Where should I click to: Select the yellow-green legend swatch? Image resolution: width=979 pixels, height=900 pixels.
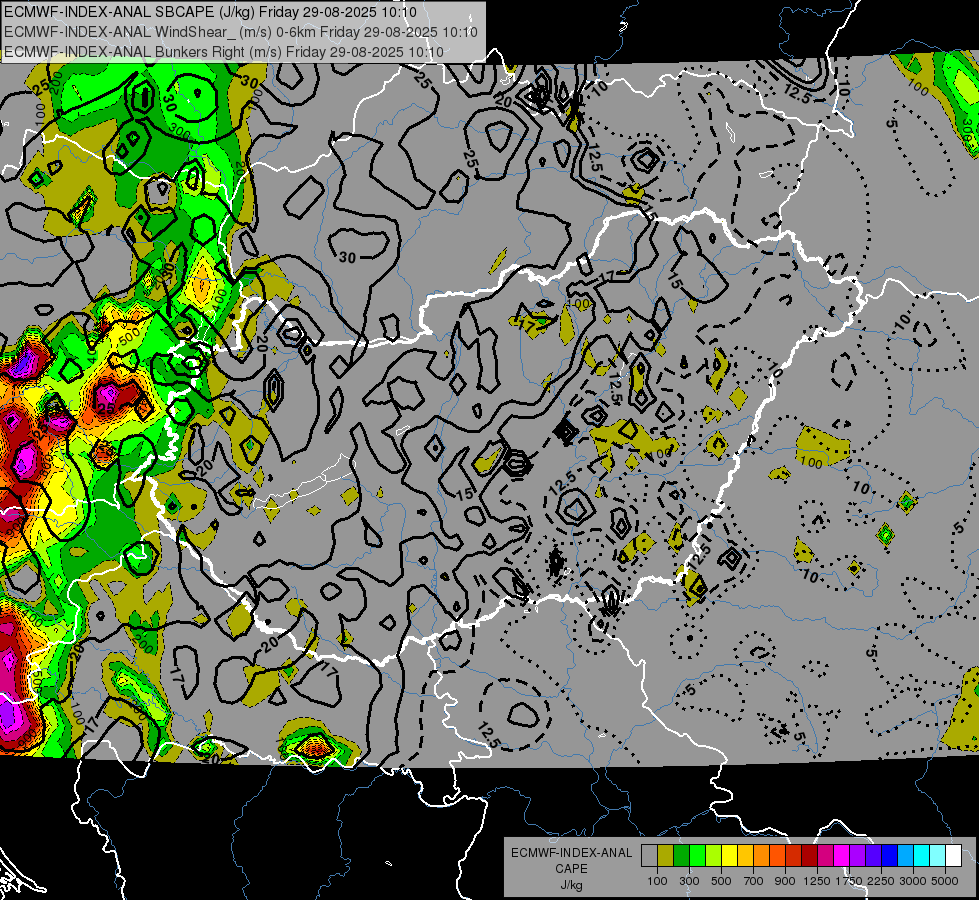[714, 856]
